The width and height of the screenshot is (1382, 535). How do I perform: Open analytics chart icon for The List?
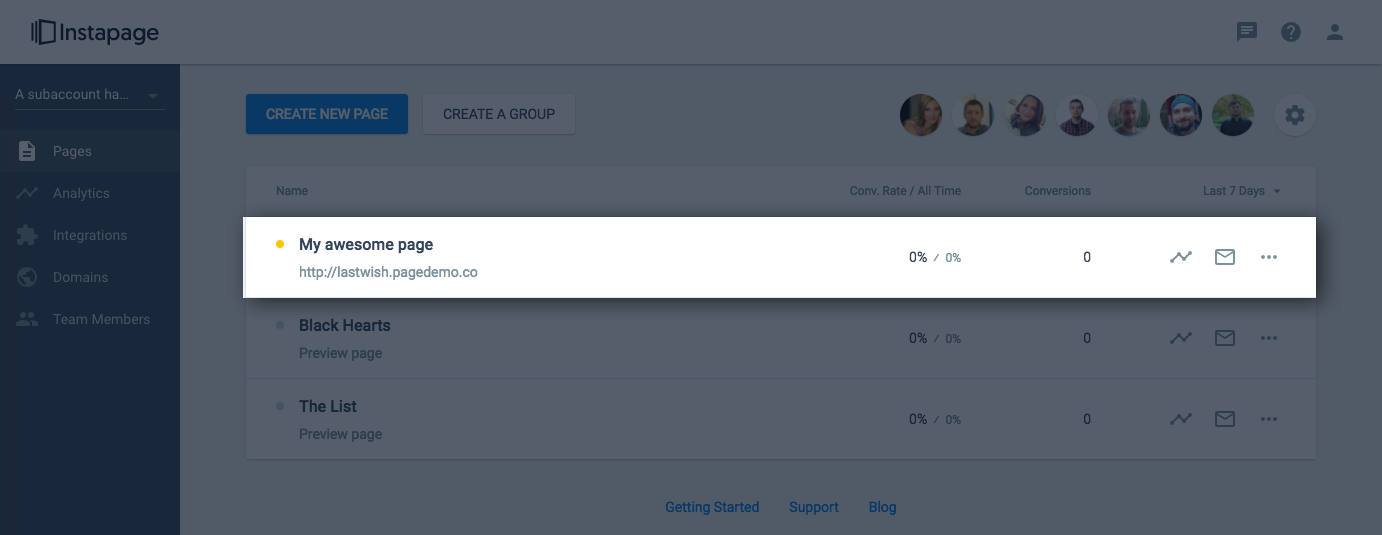tap(1181, 419)
